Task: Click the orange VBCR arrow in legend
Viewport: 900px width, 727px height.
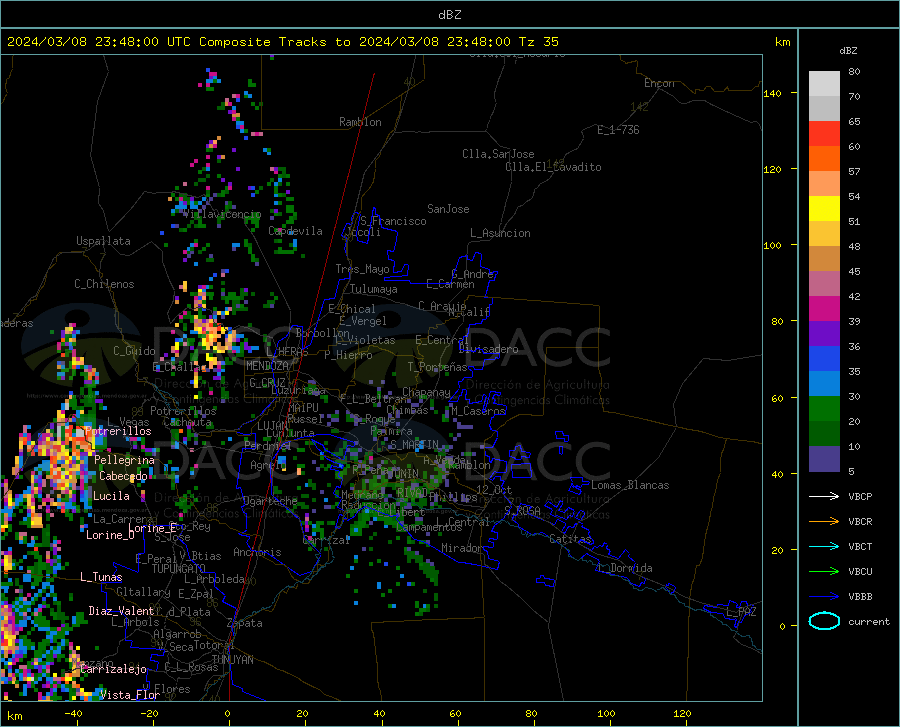Action: coord(824,522)
